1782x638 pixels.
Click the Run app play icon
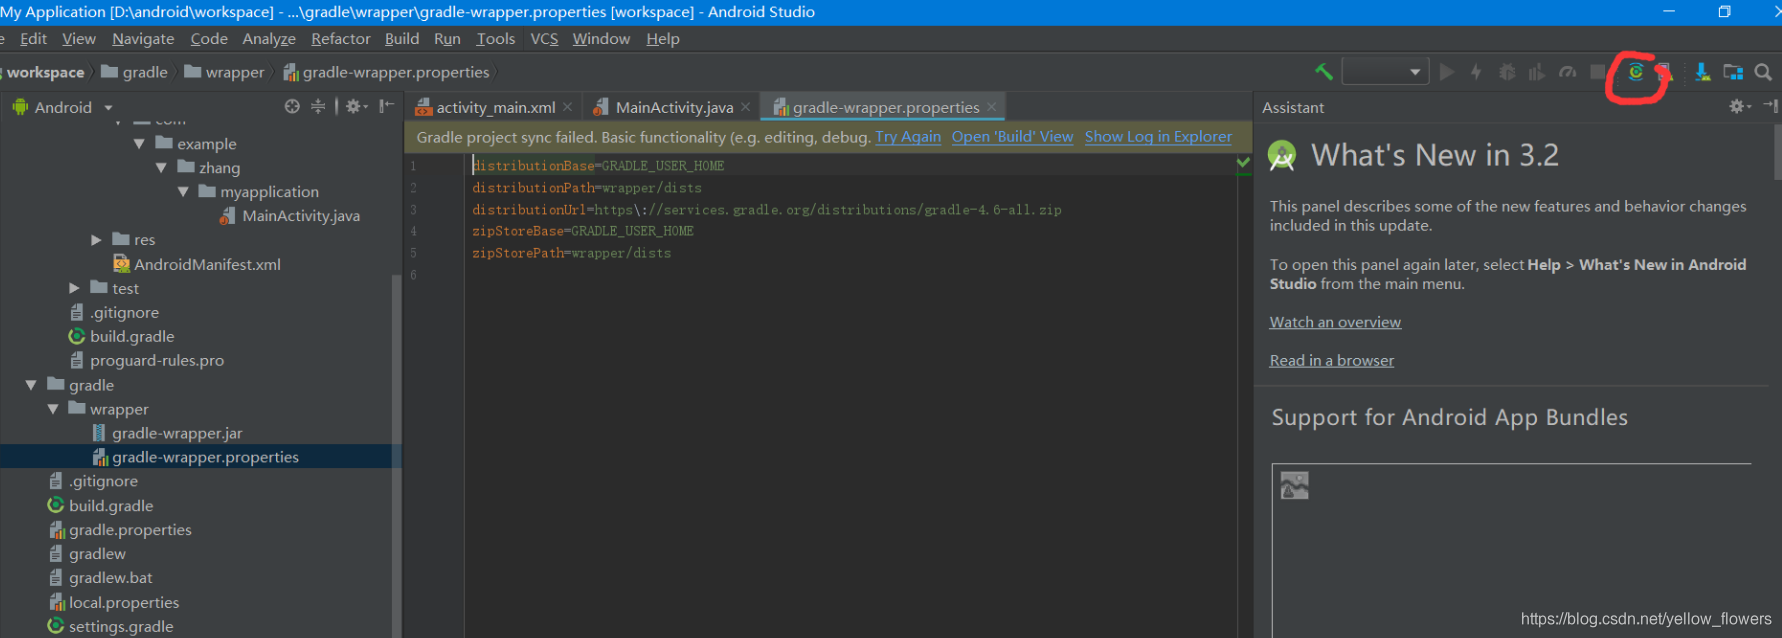(1447, 72)
